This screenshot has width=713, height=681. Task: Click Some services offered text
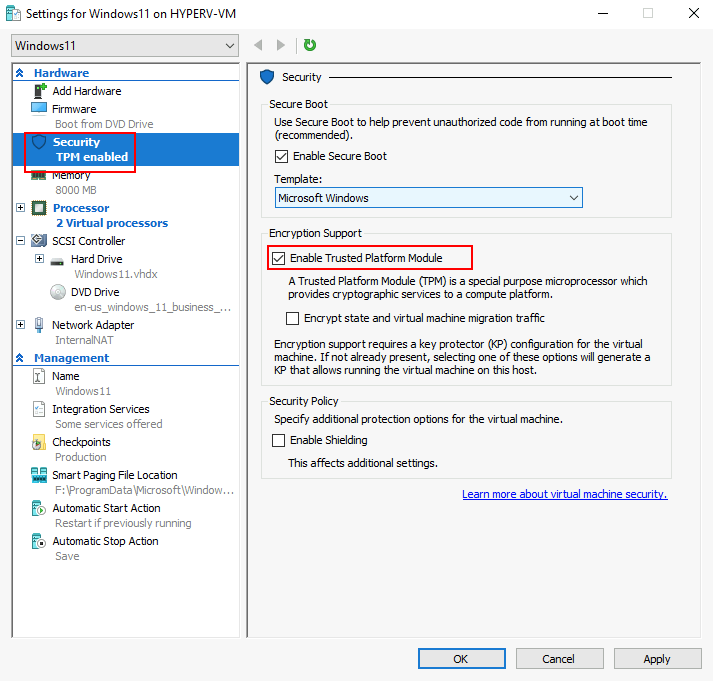(x=109, y=424)
